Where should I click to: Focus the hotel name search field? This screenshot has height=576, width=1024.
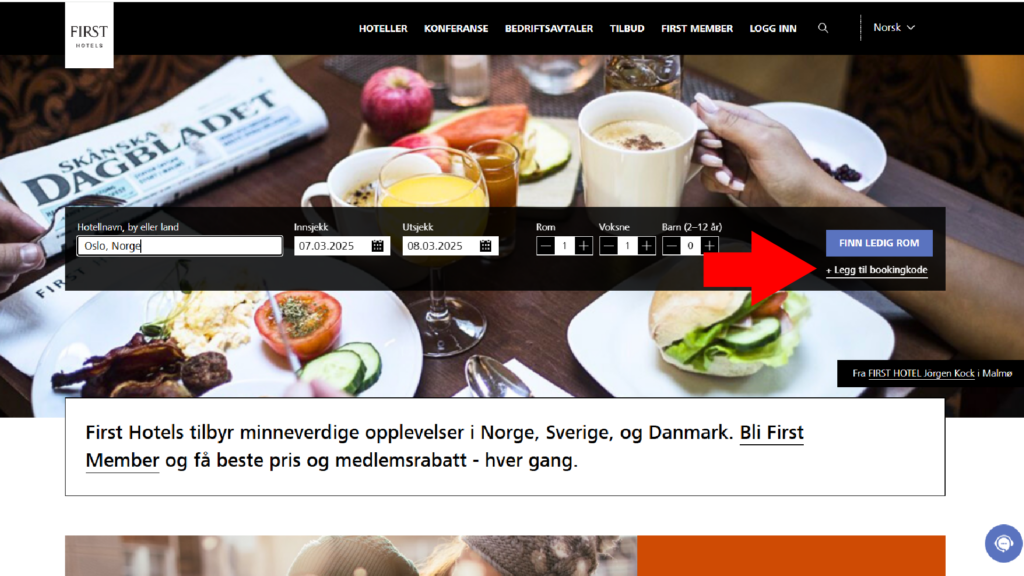180,246
